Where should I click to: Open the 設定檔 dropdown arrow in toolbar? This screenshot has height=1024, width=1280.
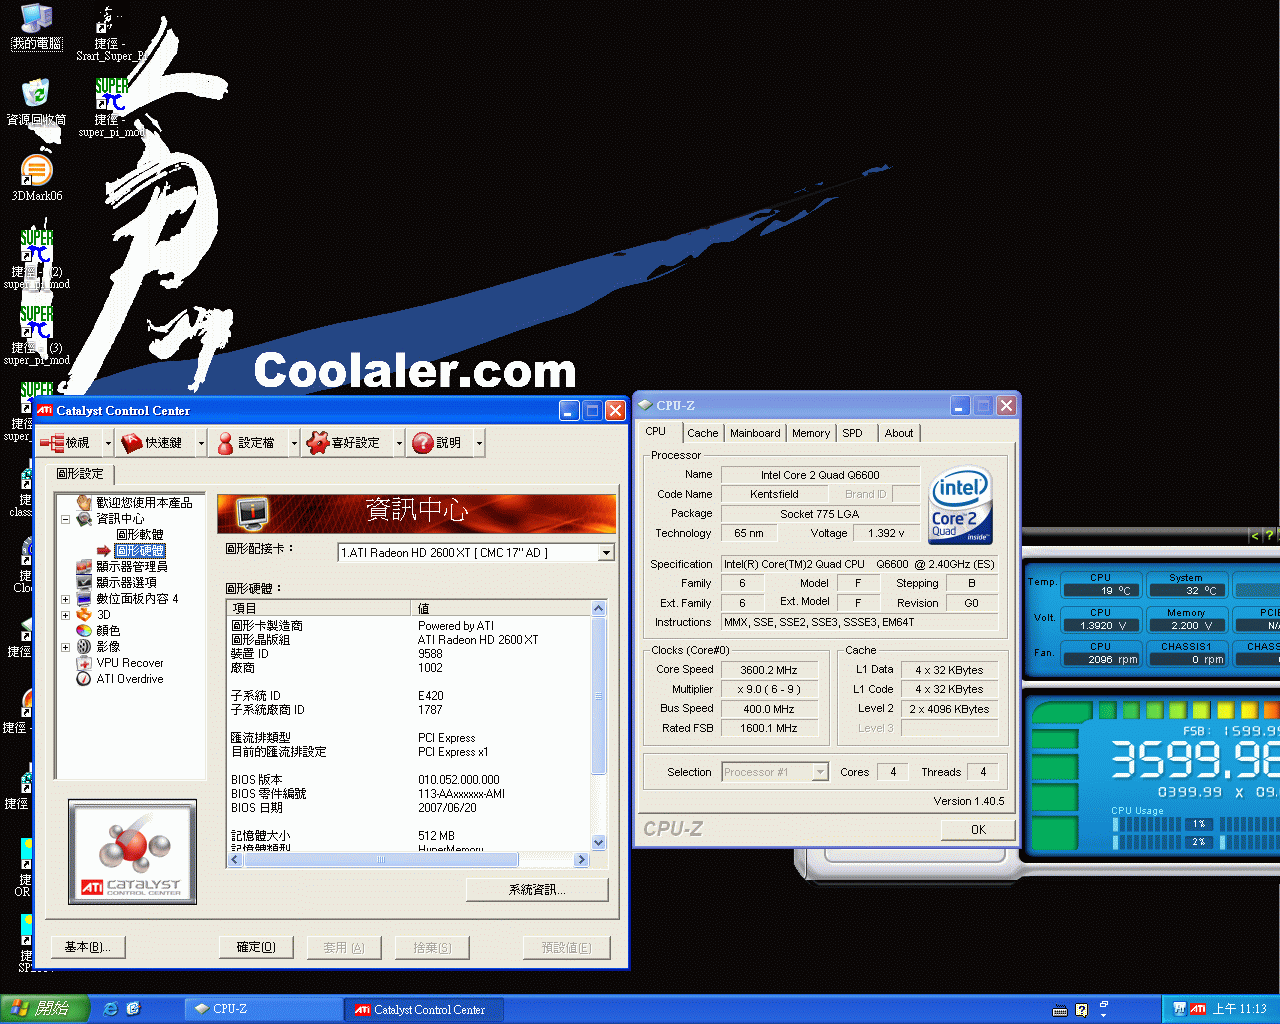[294, 443]
